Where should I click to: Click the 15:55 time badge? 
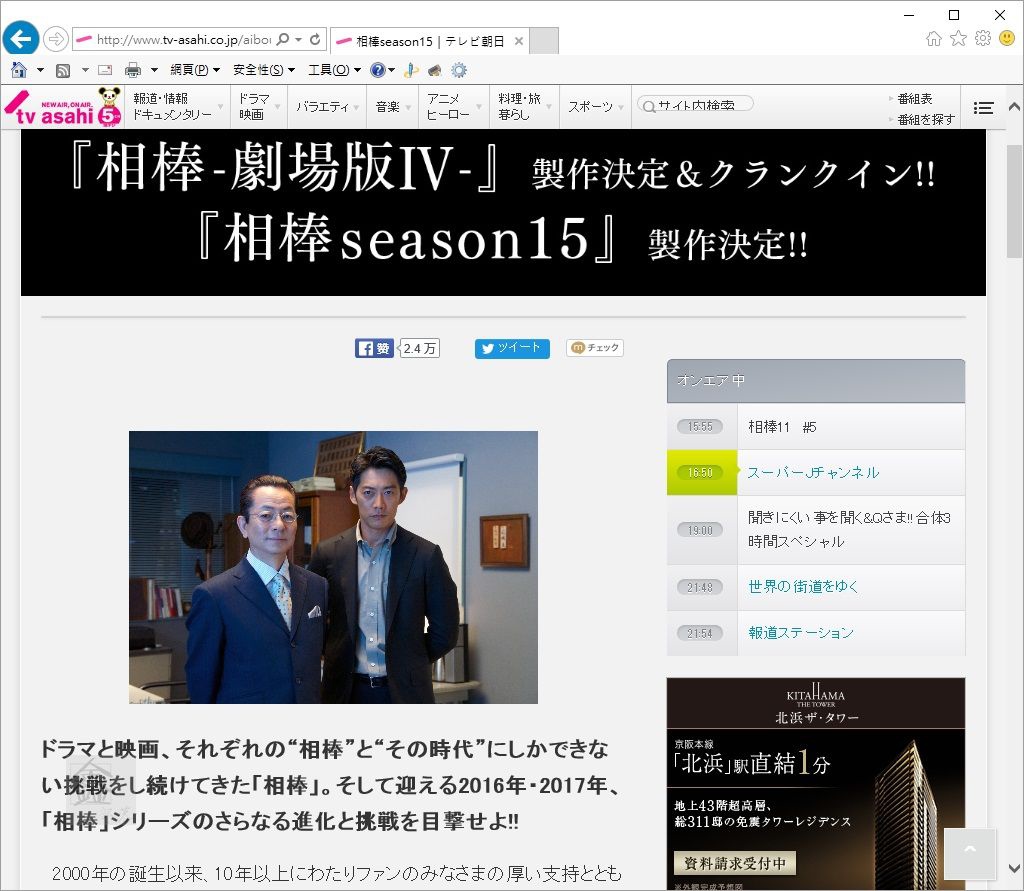coord(699,427)
